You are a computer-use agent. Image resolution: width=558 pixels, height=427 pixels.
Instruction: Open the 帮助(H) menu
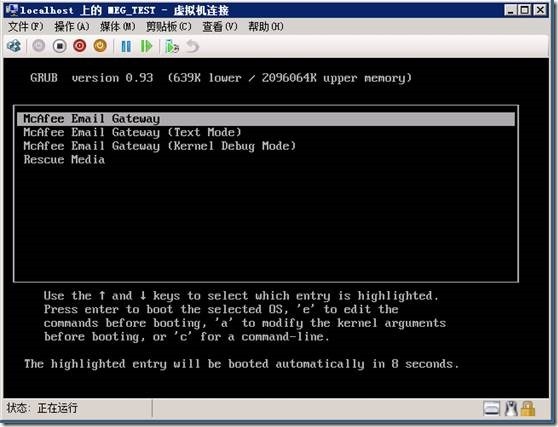click(266, 27)
